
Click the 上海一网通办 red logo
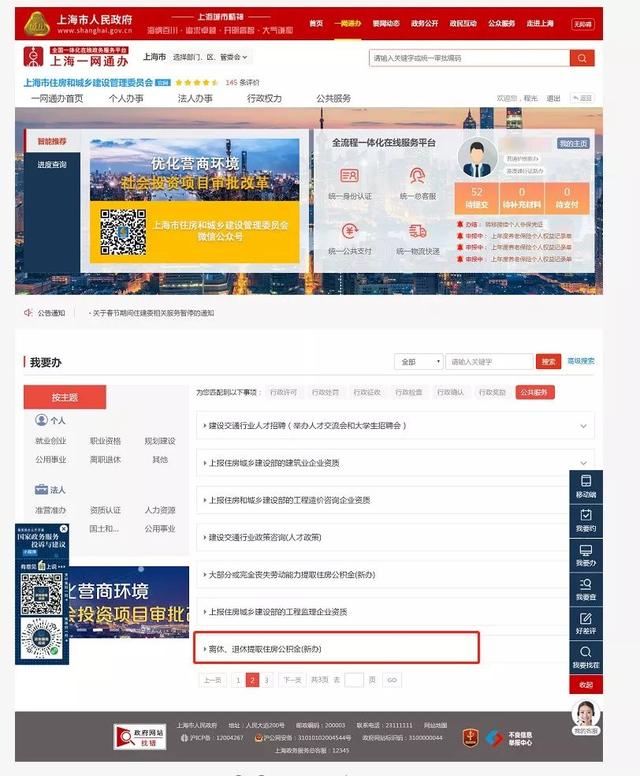pos(34,57)
